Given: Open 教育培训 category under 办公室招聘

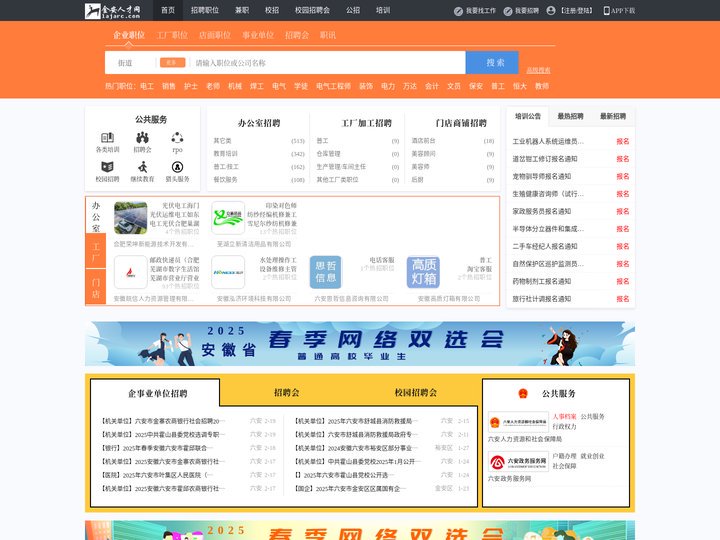Looking at the screenshot, I should coord(225,154).
